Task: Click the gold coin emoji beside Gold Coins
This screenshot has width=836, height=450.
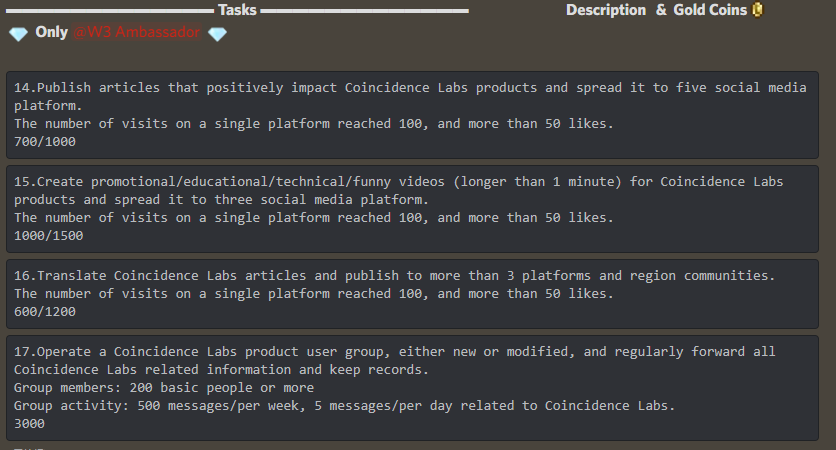Action: [757, 10]
